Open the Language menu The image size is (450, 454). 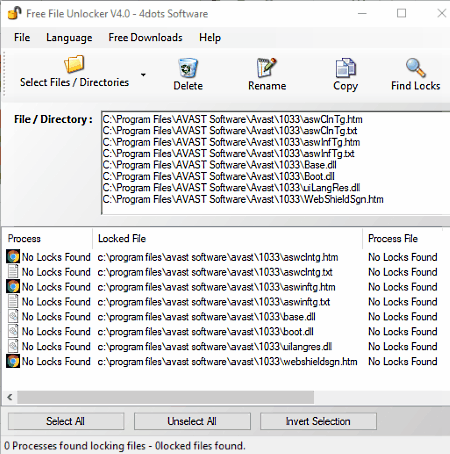(69, 37)
